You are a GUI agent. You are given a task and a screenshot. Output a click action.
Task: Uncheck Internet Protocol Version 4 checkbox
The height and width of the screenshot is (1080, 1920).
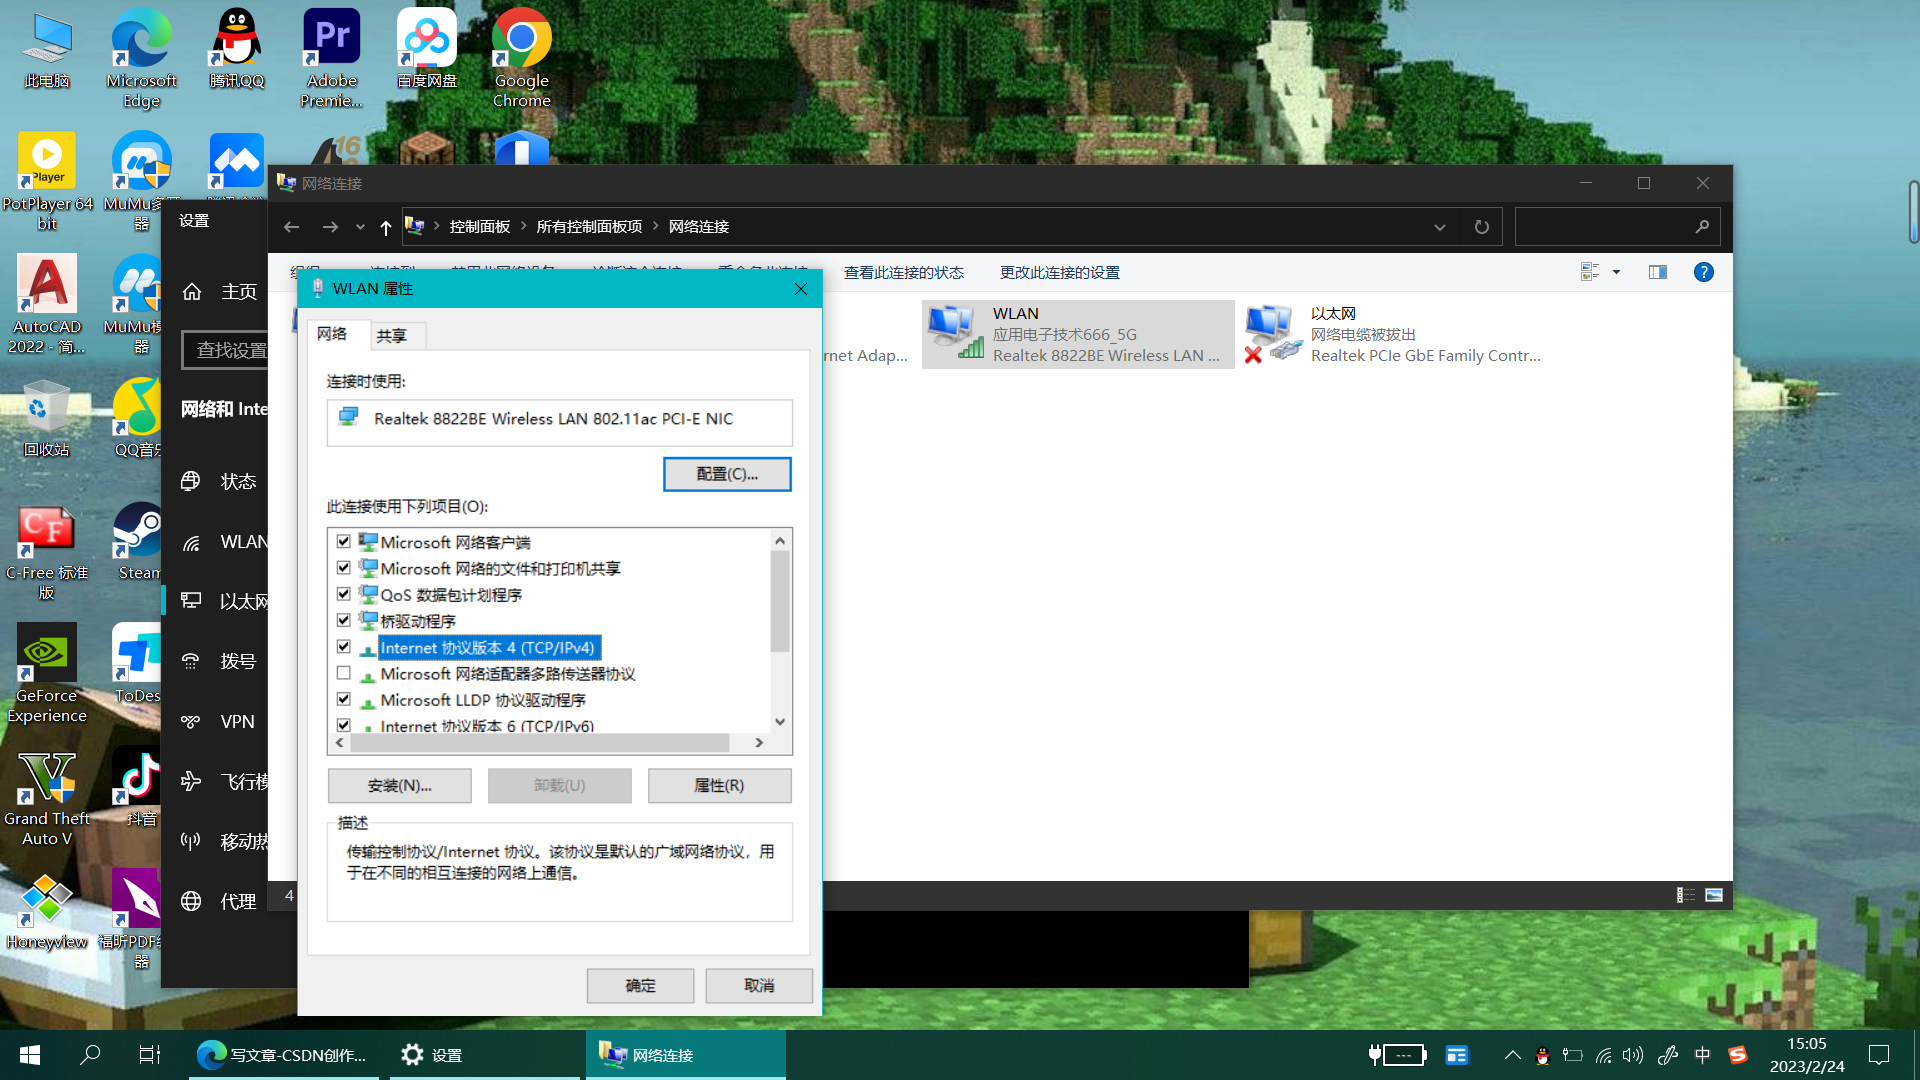(344, 647)
